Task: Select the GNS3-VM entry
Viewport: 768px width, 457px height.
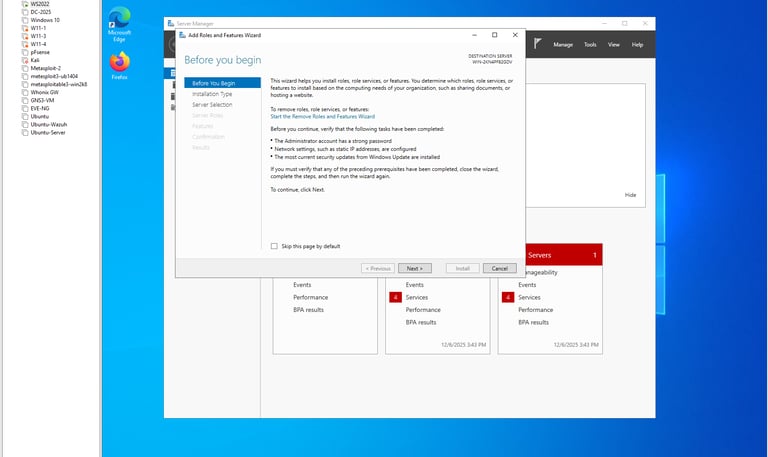Action: coord(42,100)
